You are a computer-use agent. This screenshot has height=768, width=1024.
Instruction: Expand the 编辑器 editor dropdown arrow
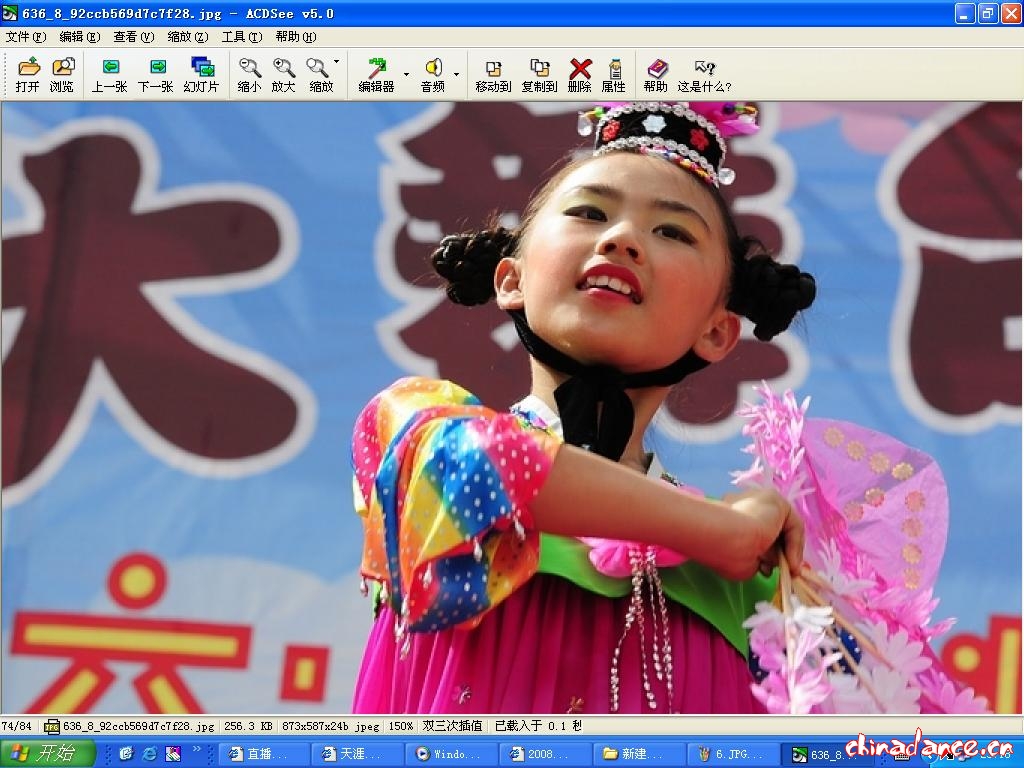click(x=406, y=74)
